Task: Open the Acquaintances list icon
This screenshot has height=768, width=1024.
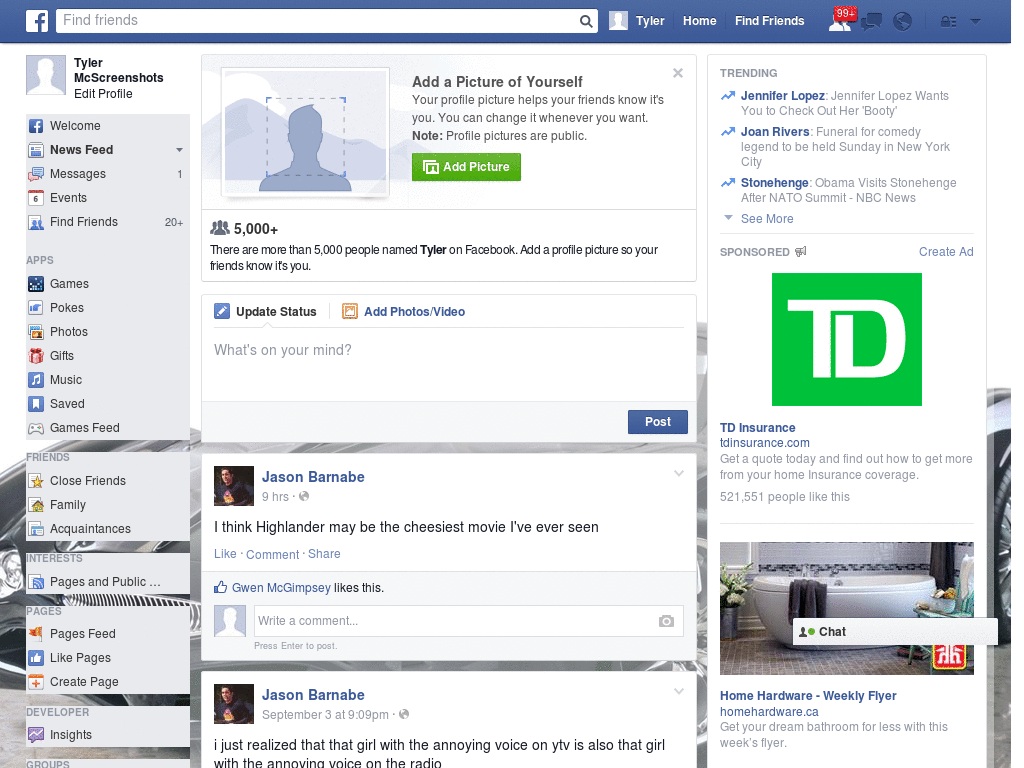Action: point(36,529)
